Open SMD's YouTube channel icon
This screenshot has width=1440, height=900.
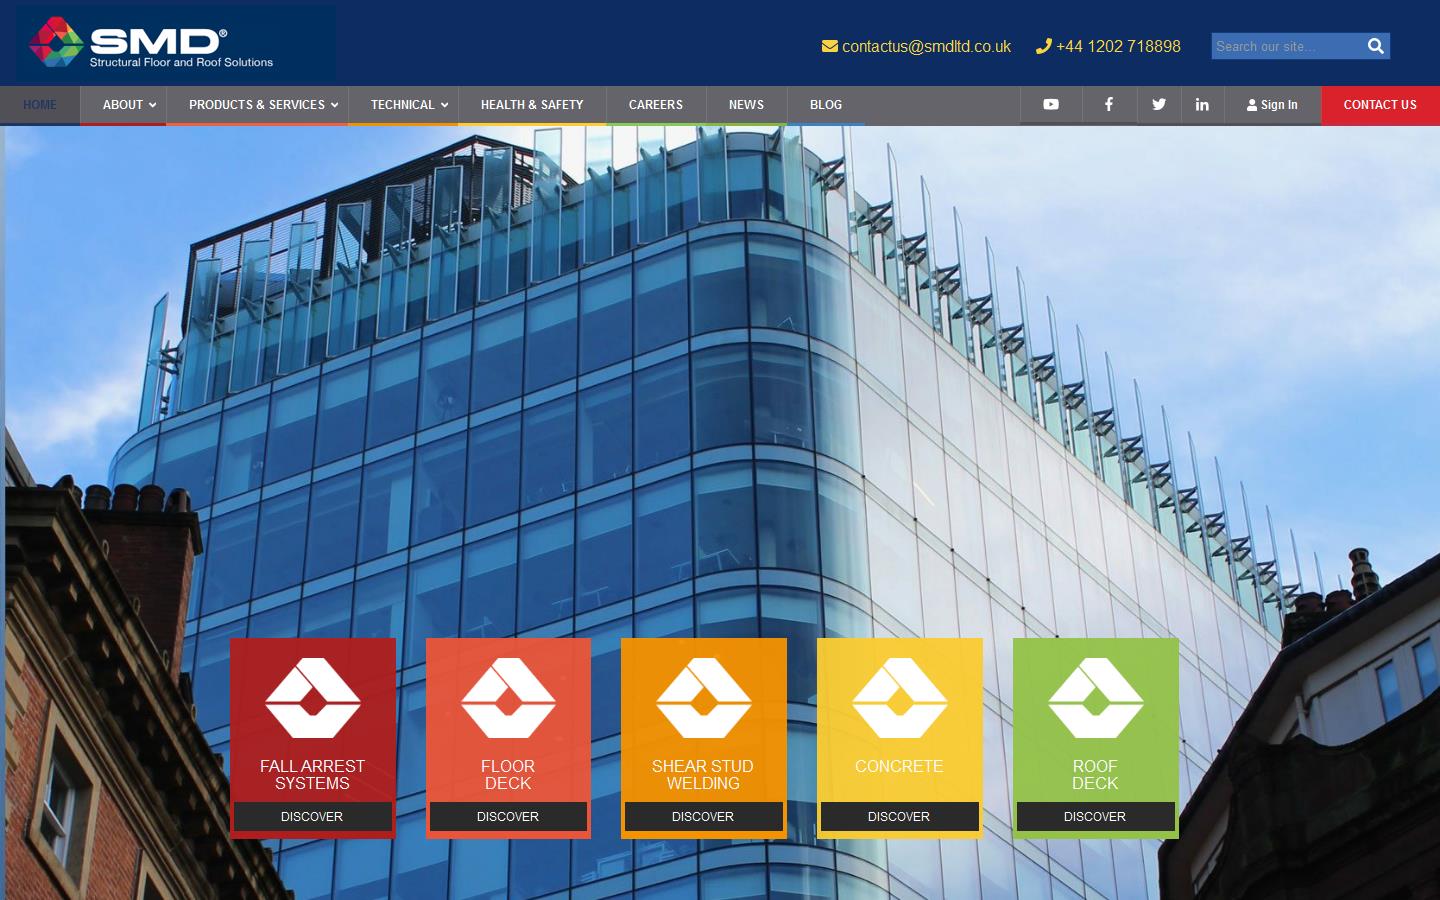[x=1051, y=105]
